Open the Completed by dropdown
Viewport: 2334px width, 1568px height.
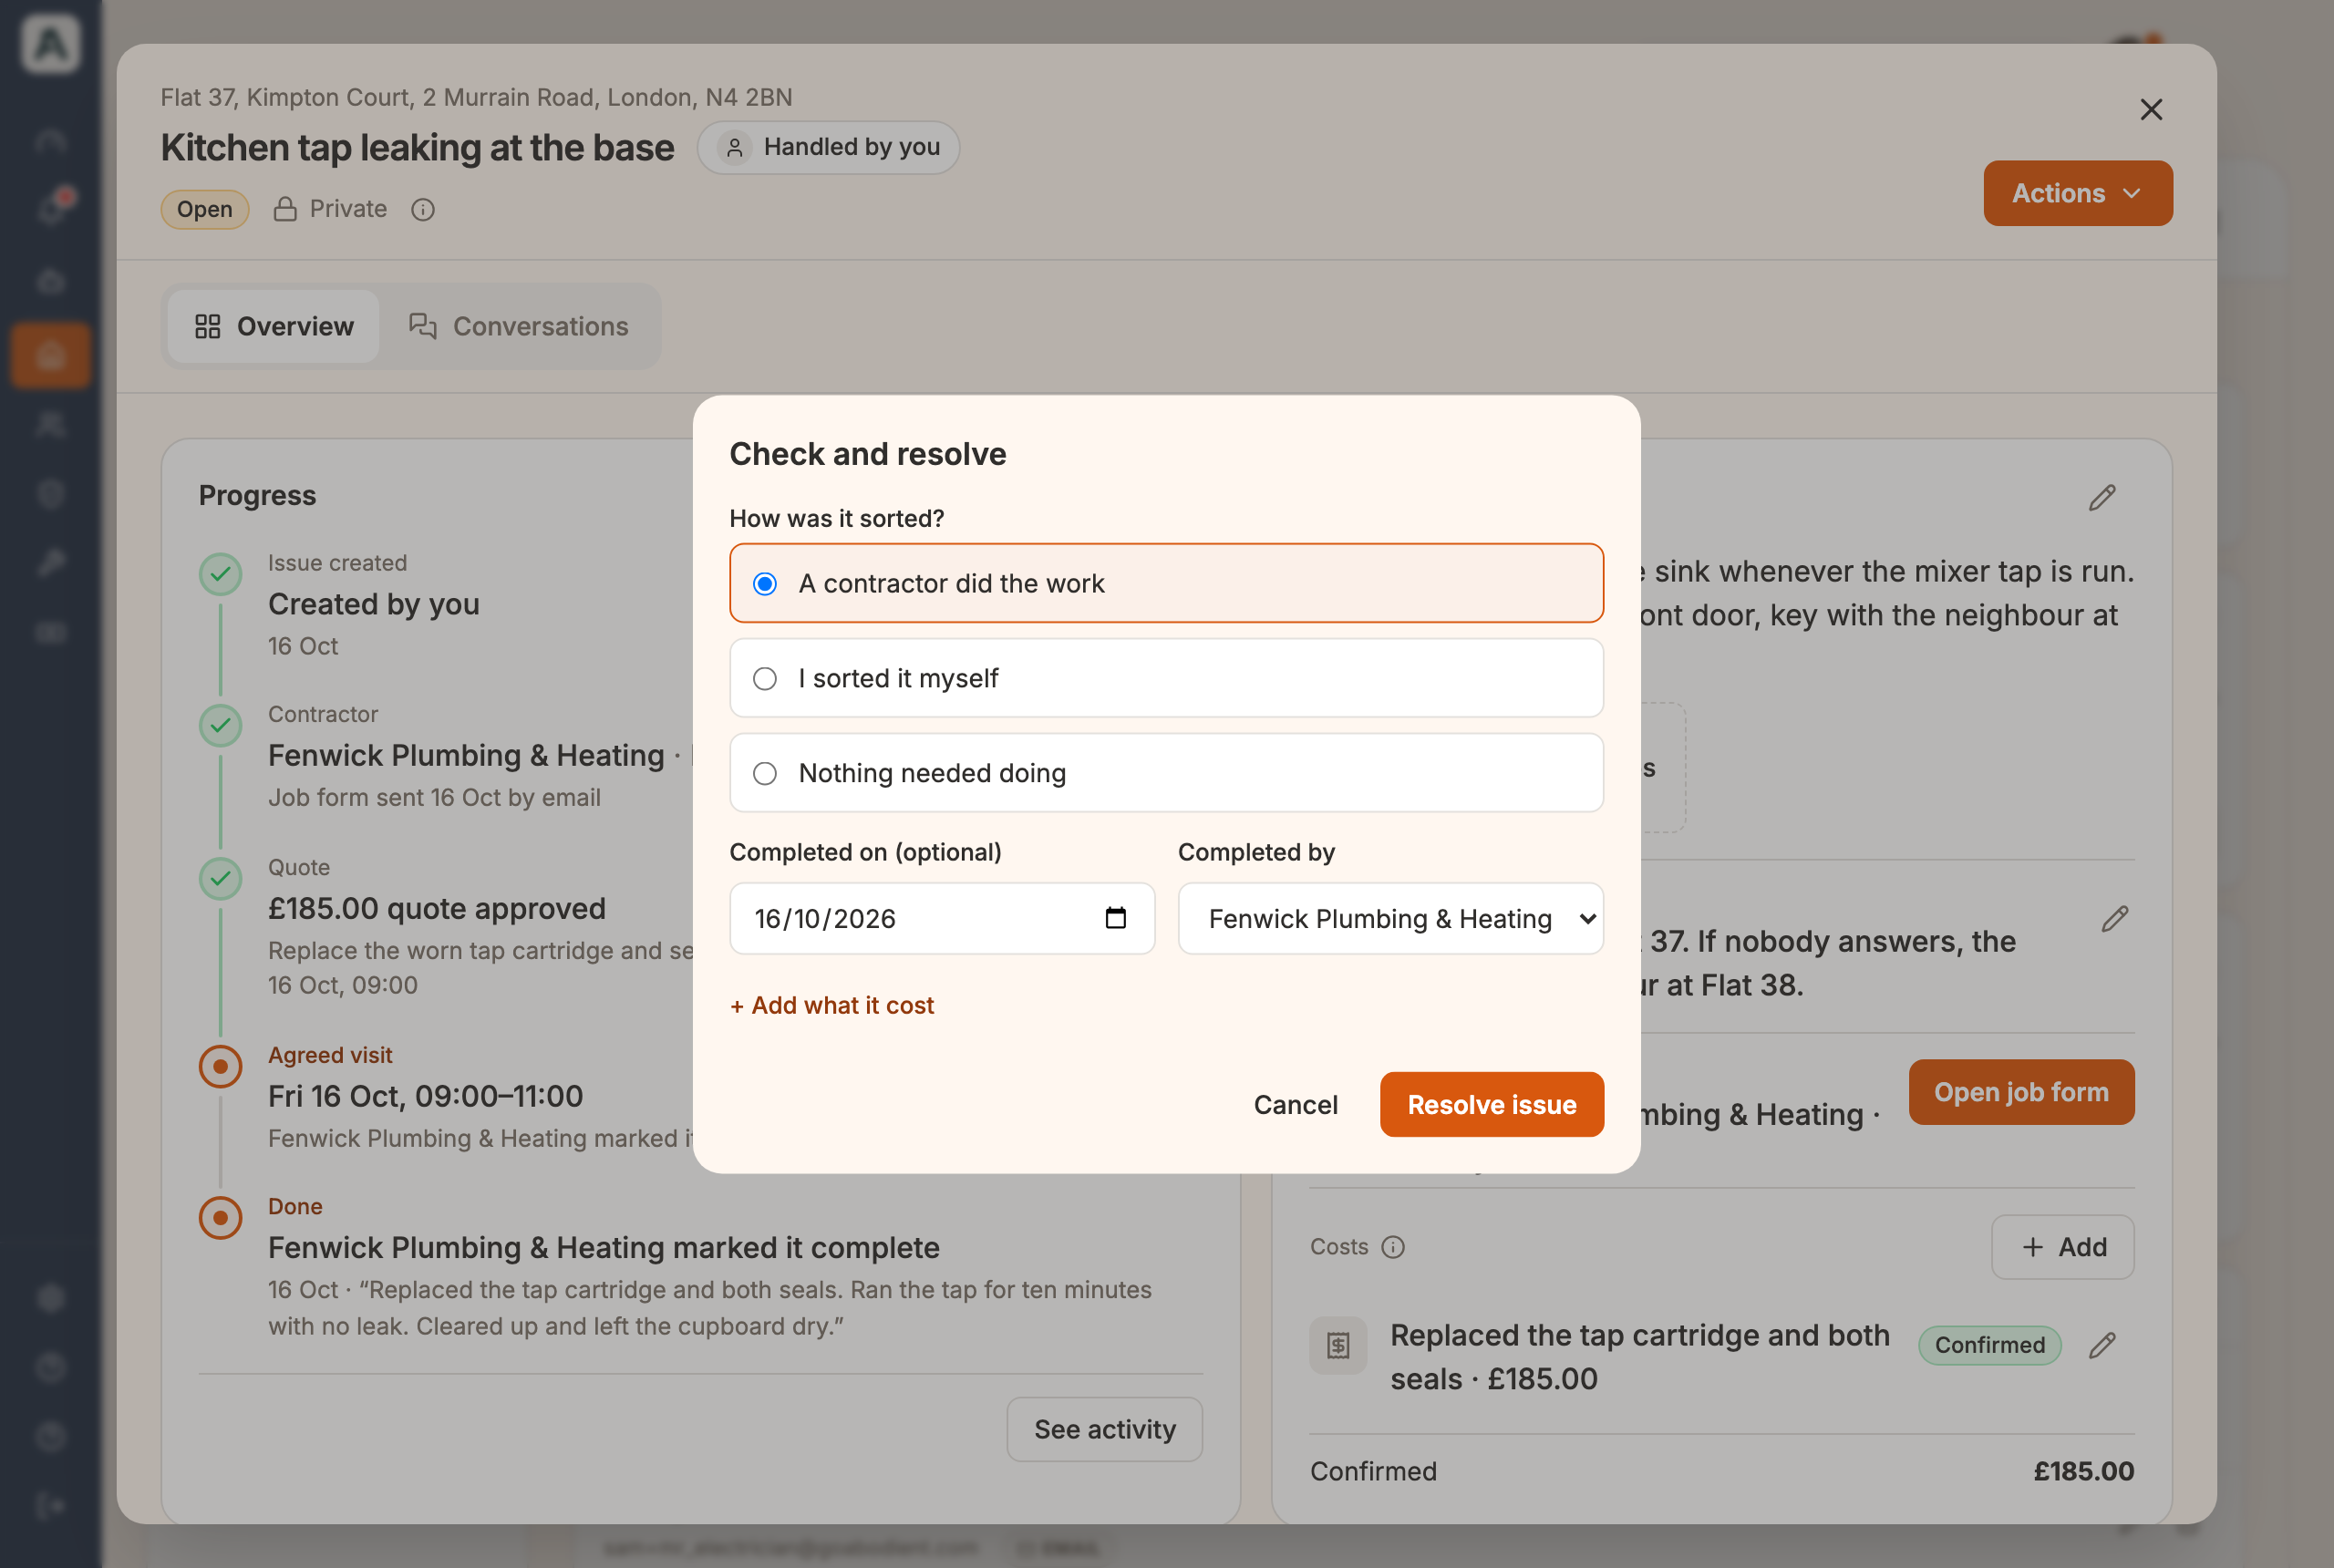[1390, 918]
